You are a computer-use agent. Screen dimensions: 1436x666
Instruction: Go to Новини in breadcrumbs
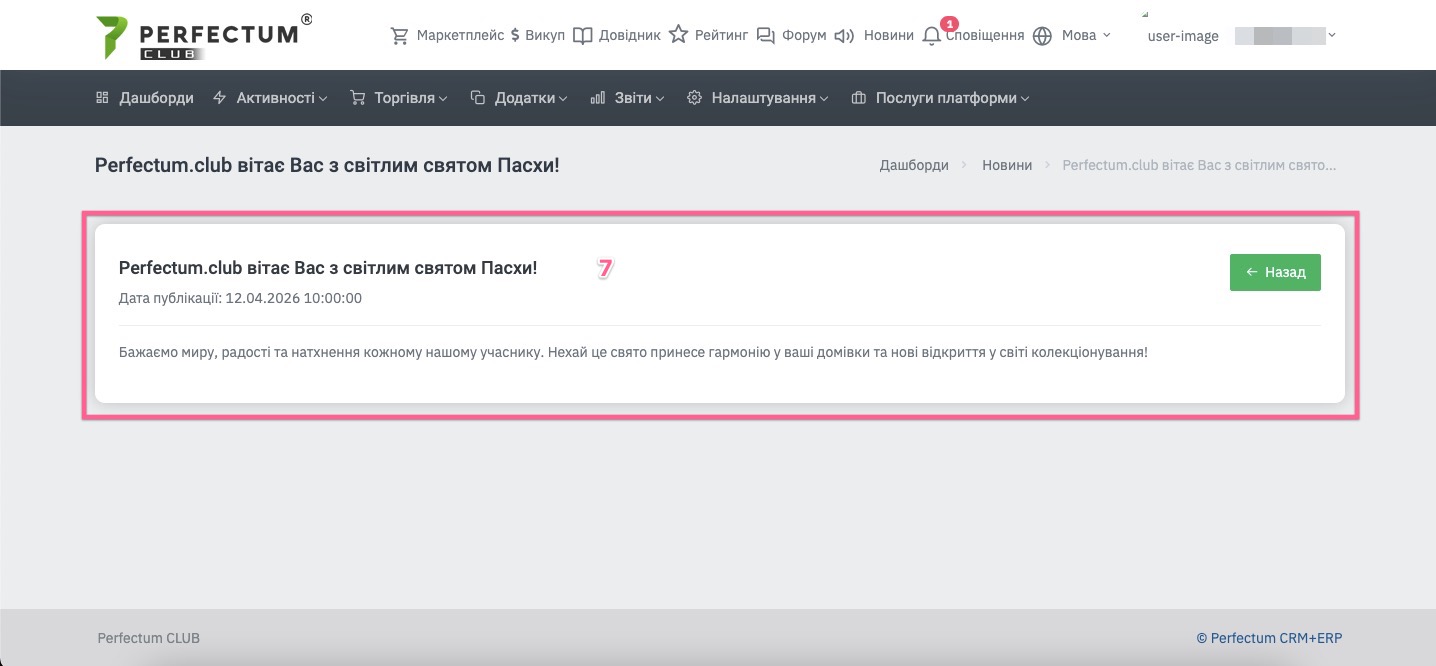click(x=1006, y=165)
